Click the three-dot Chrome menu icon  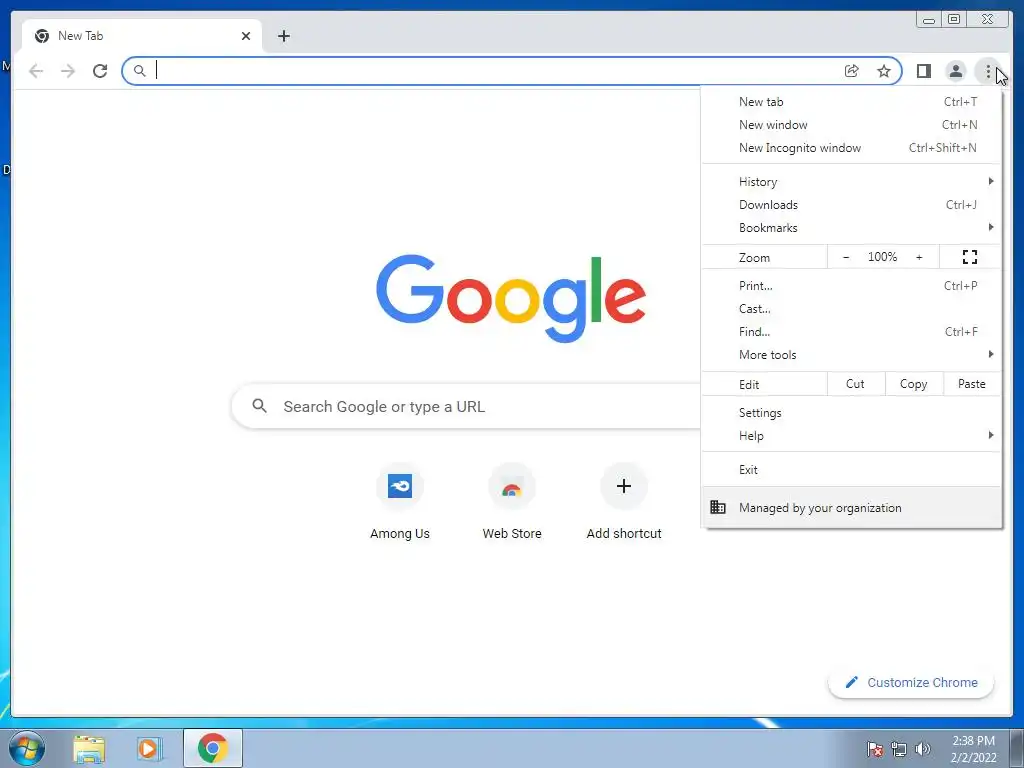[x=987, y=71]
